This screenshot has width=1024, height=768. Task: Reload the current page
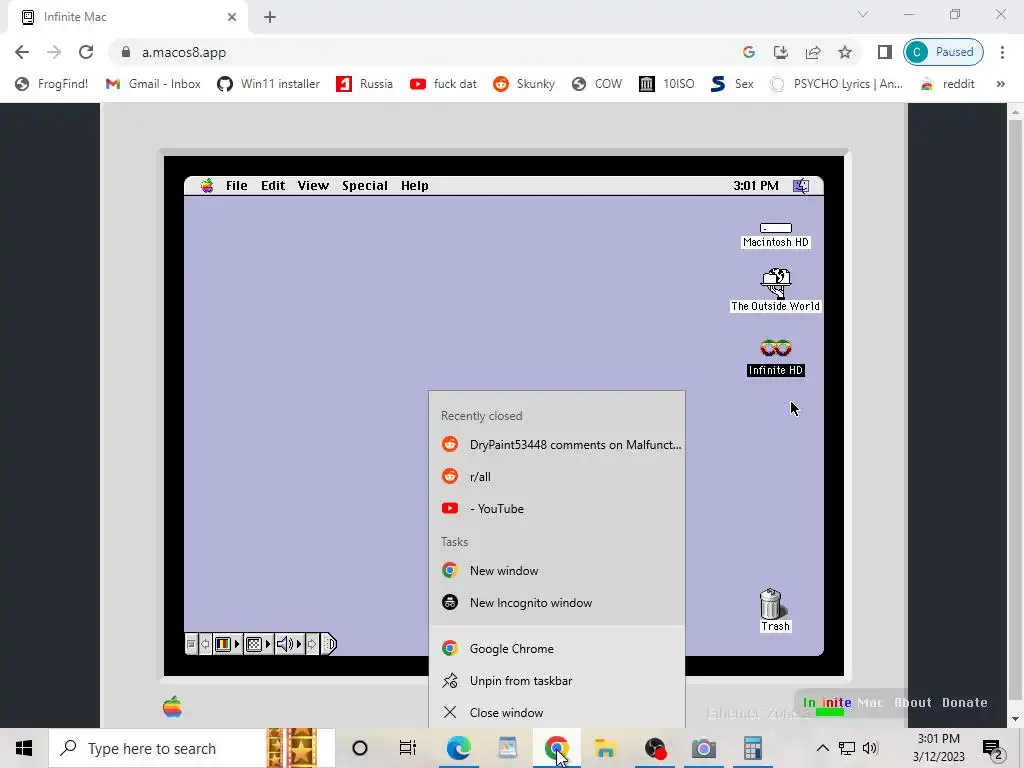[x=86, y=52]
